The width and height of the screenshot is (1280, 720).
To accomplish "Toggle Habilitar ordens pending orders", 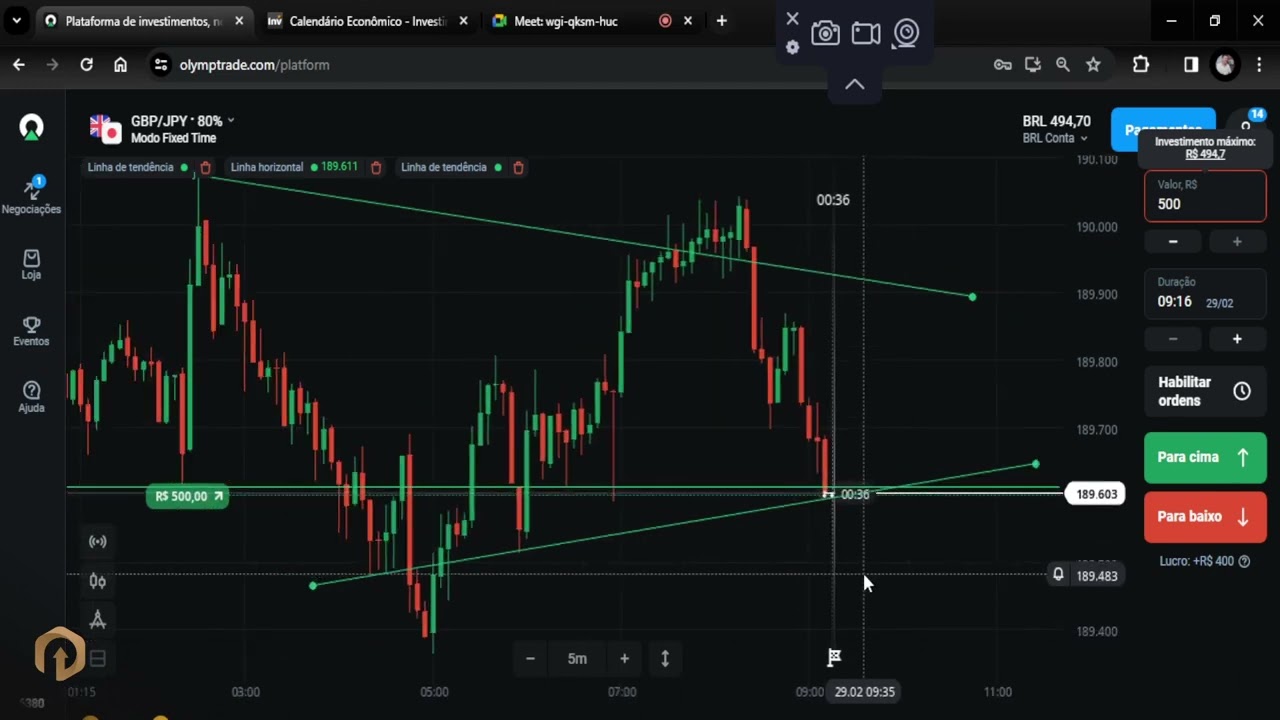I will point(1205,391).
